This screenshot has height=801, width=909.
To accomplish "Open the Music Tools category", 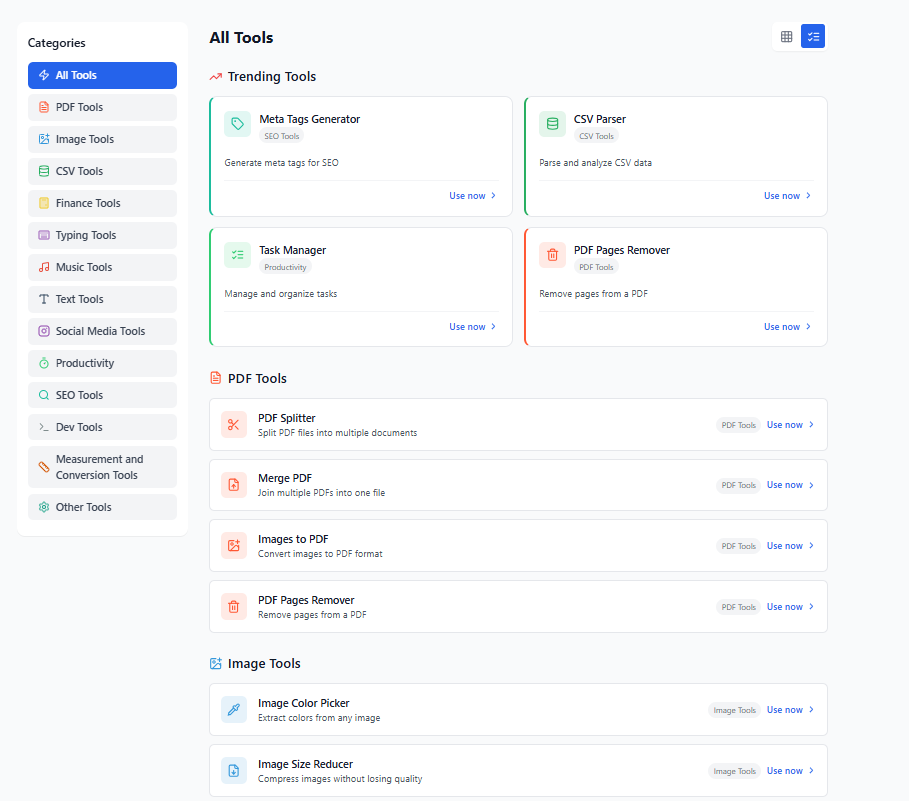I will [x=103, y=267].
